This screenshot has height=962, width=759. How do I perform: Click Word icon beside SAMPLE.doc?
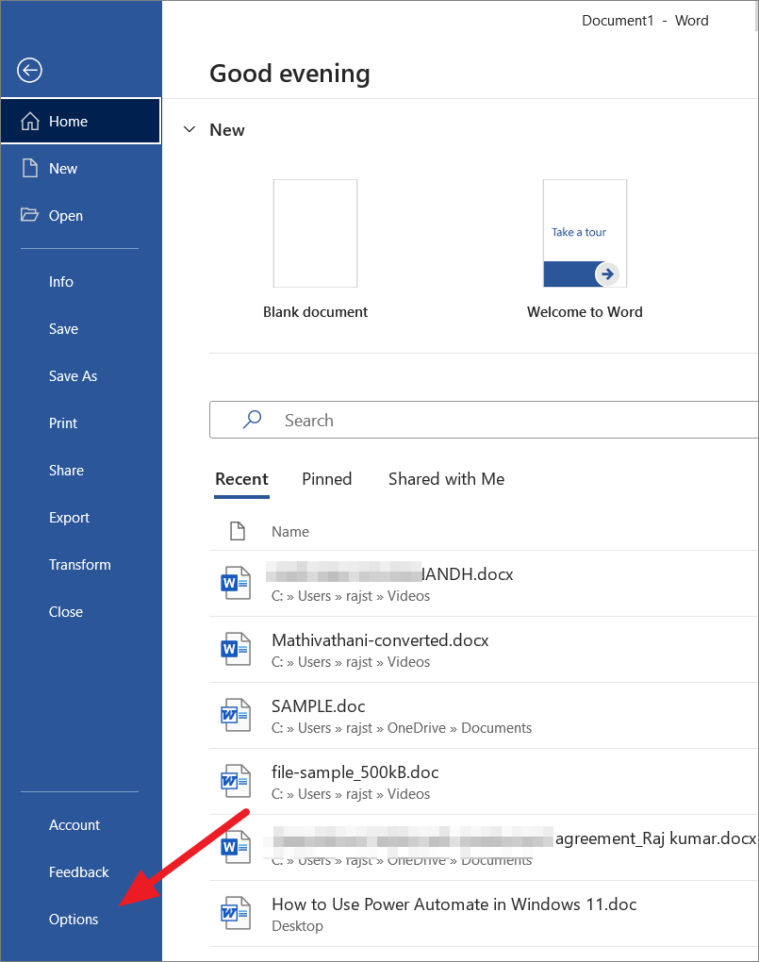[236, 715]
